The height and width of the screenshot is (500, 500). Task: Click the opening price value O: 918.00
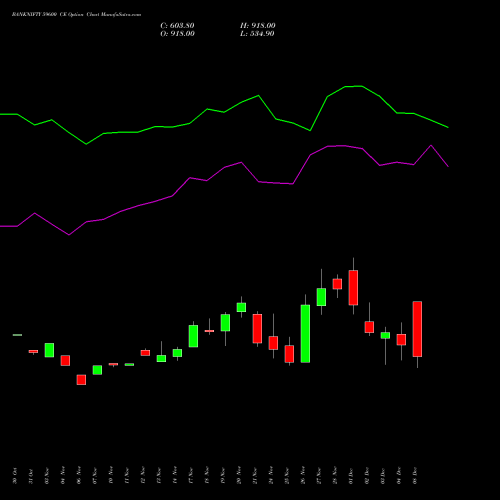[177, 34]
